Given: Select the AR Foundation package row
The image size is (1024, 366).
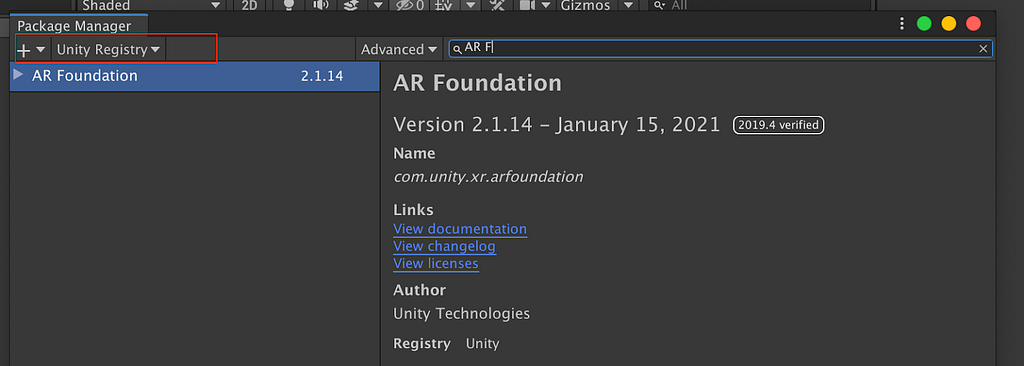Looking at the screenshot, I should (x=195, y=76).
